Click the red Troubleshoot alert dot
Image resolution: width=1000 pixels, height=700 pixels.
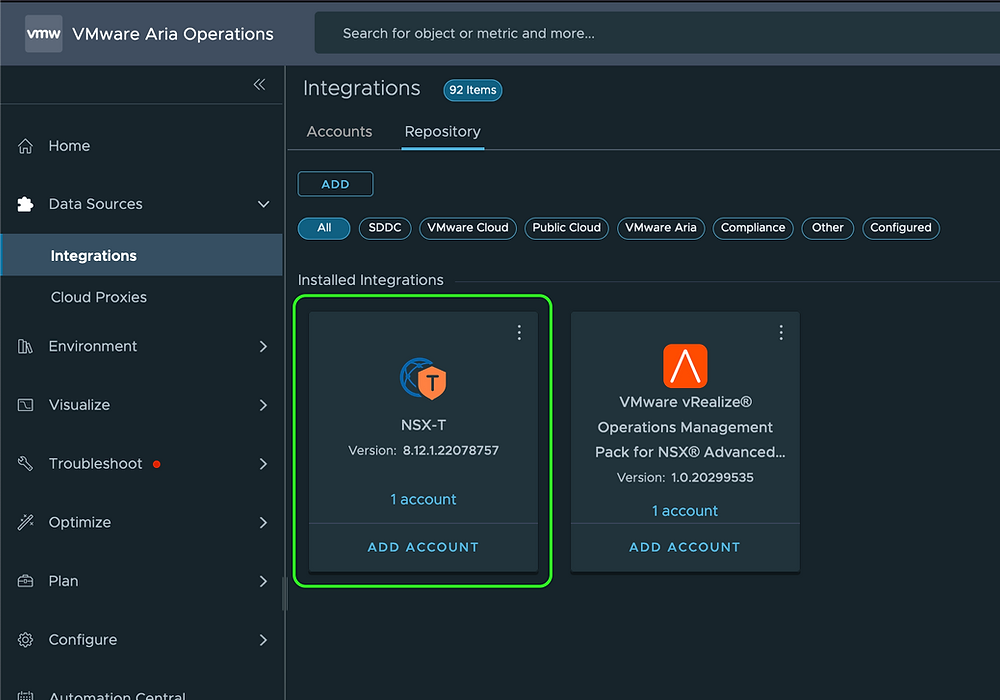[157, 464]
